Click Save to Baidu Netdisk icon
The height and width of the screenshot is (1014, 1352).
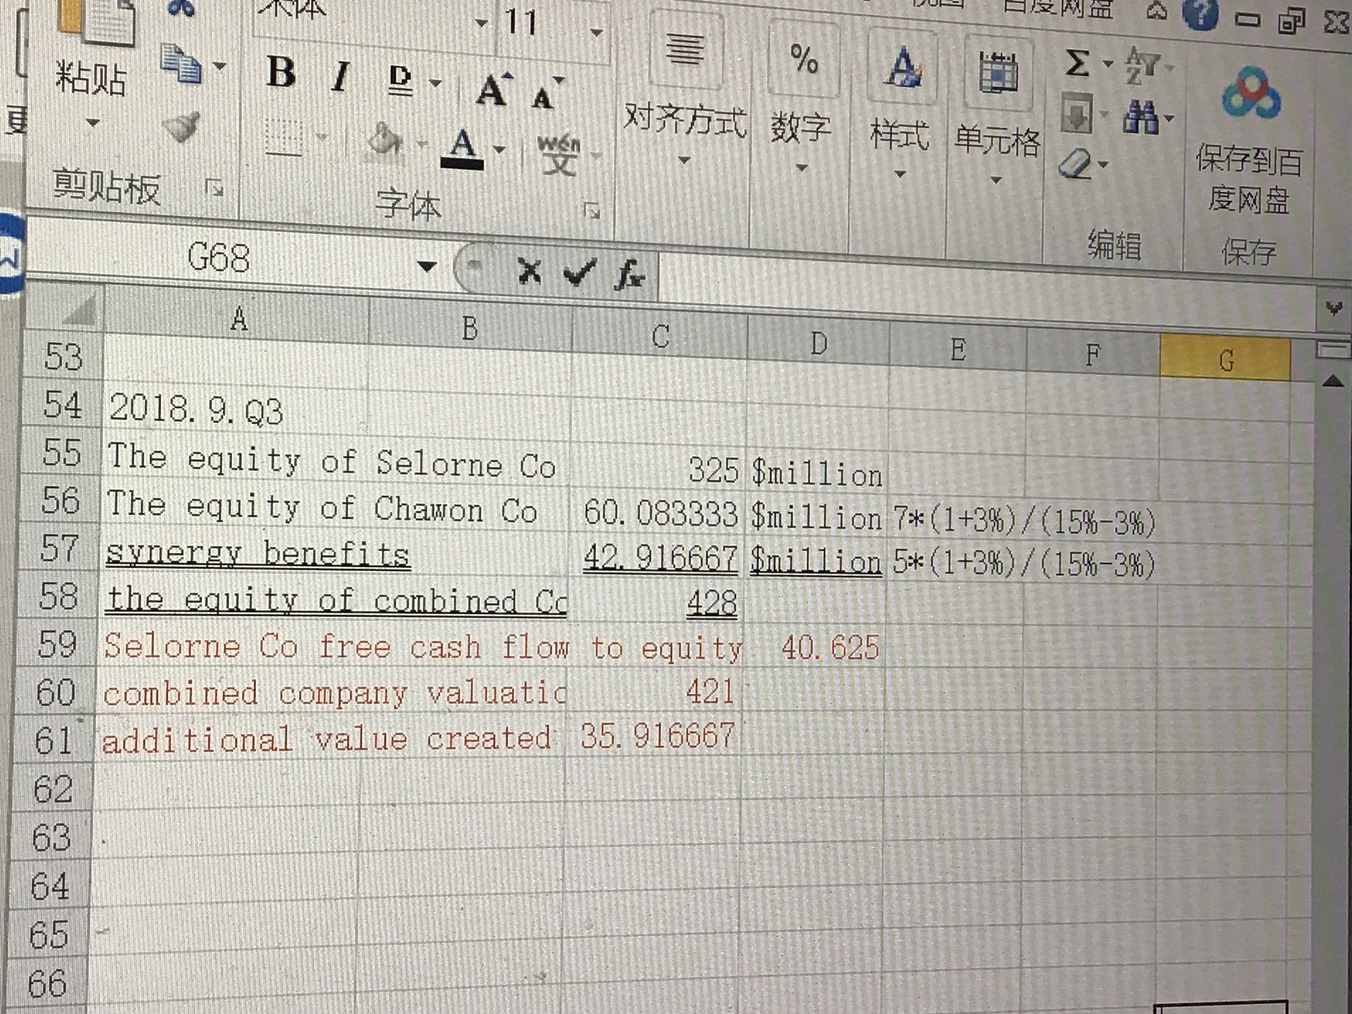(1249, 96)
